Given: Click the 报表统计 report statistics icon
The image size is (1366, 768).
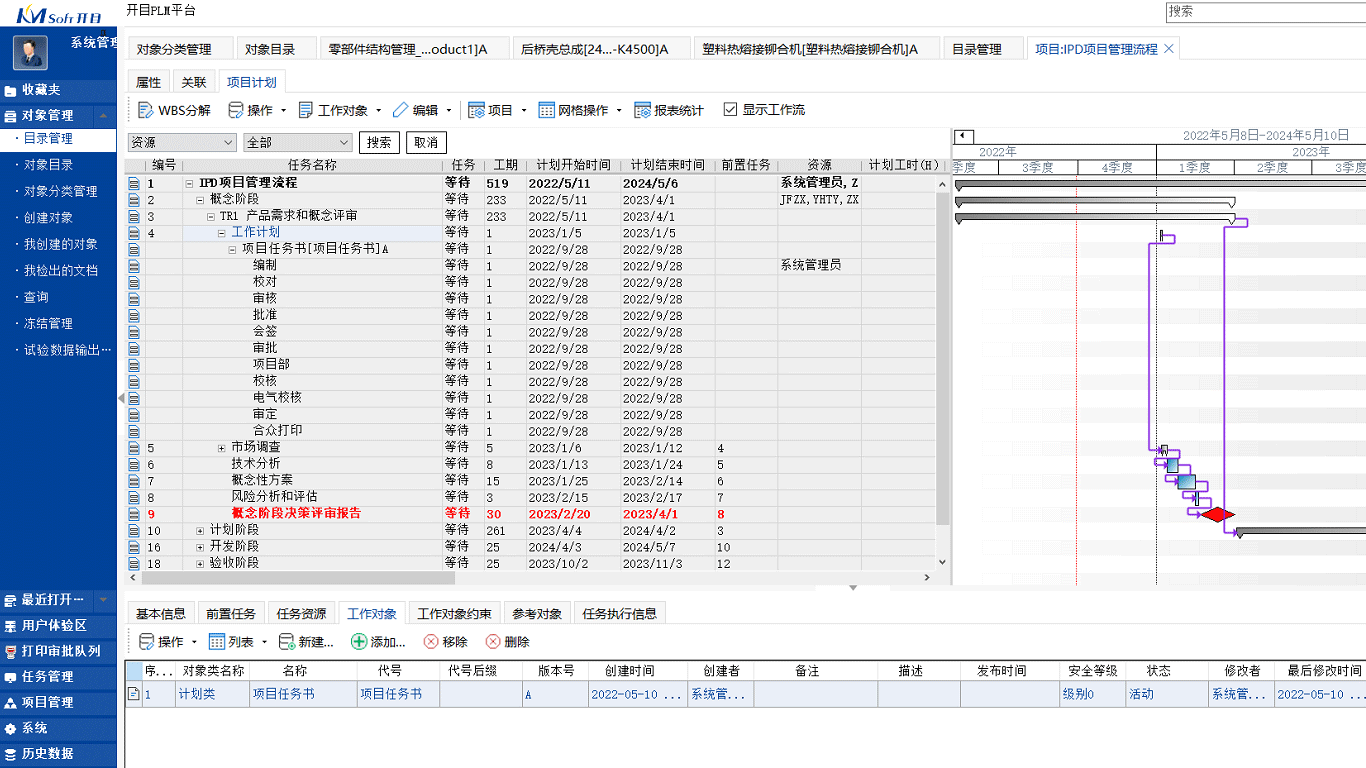Looking at the screenshot, I should 644,110.
